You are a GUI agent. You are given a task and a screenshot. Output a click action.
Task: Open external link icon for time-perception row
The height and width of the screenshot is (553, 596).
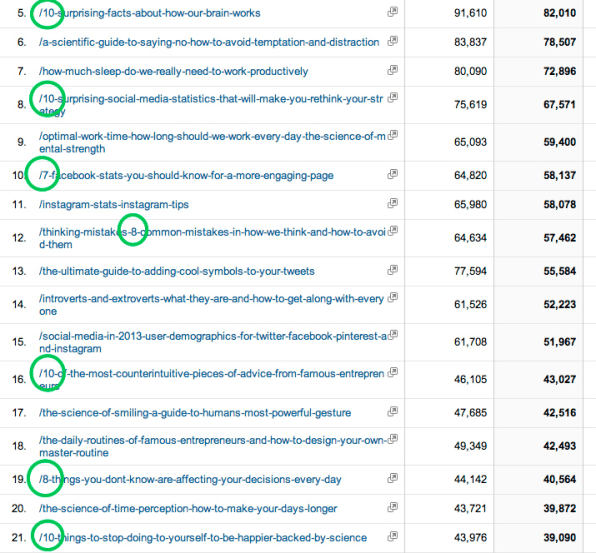393,507
